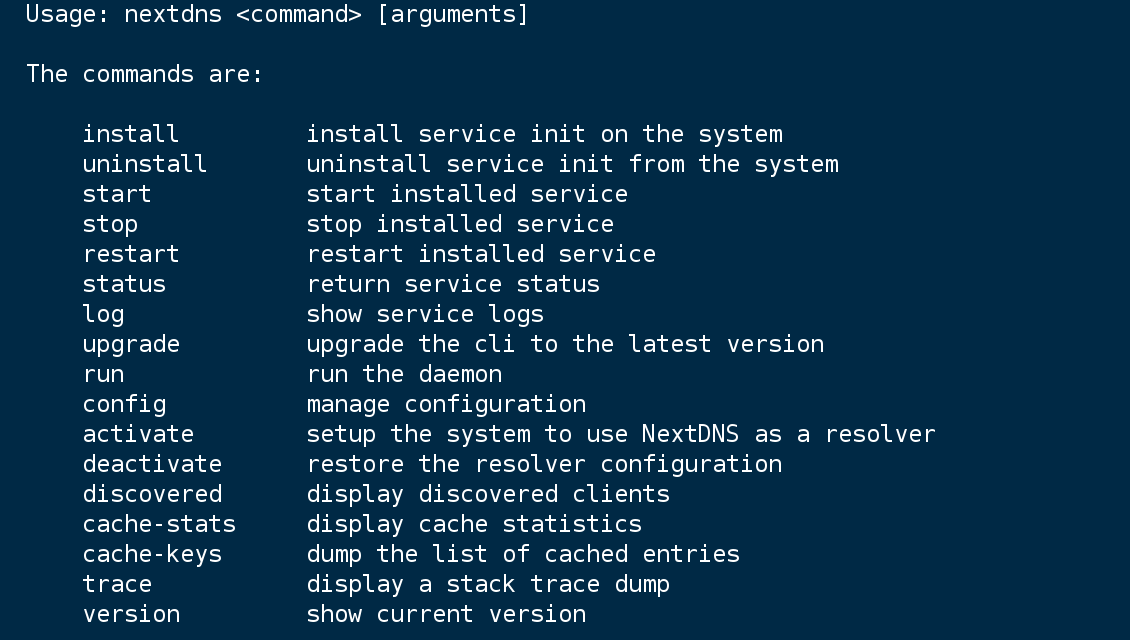Click the 'cache-keys' command name

(x=152, y=554)
